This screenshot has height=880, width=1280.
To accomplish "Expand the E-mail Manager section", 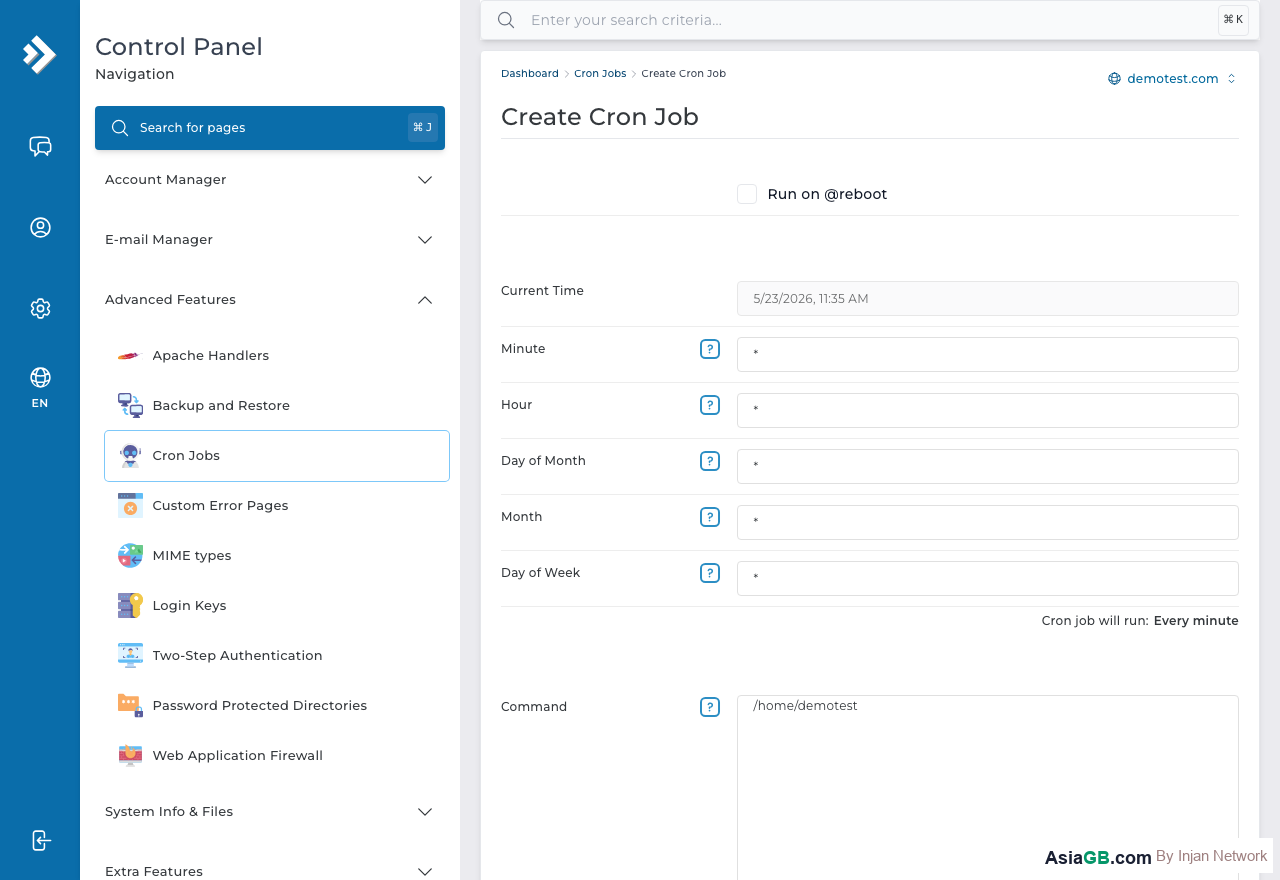I will tap(270, 240).
